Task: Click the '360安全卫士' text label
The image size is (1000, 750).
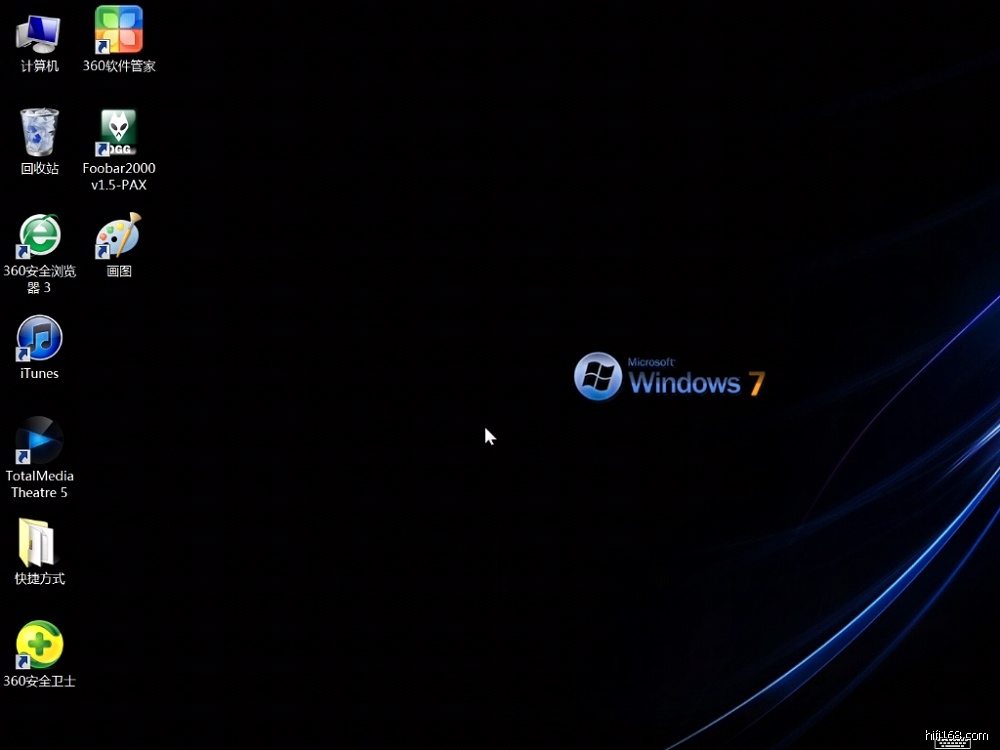Action: pos(40,681)
